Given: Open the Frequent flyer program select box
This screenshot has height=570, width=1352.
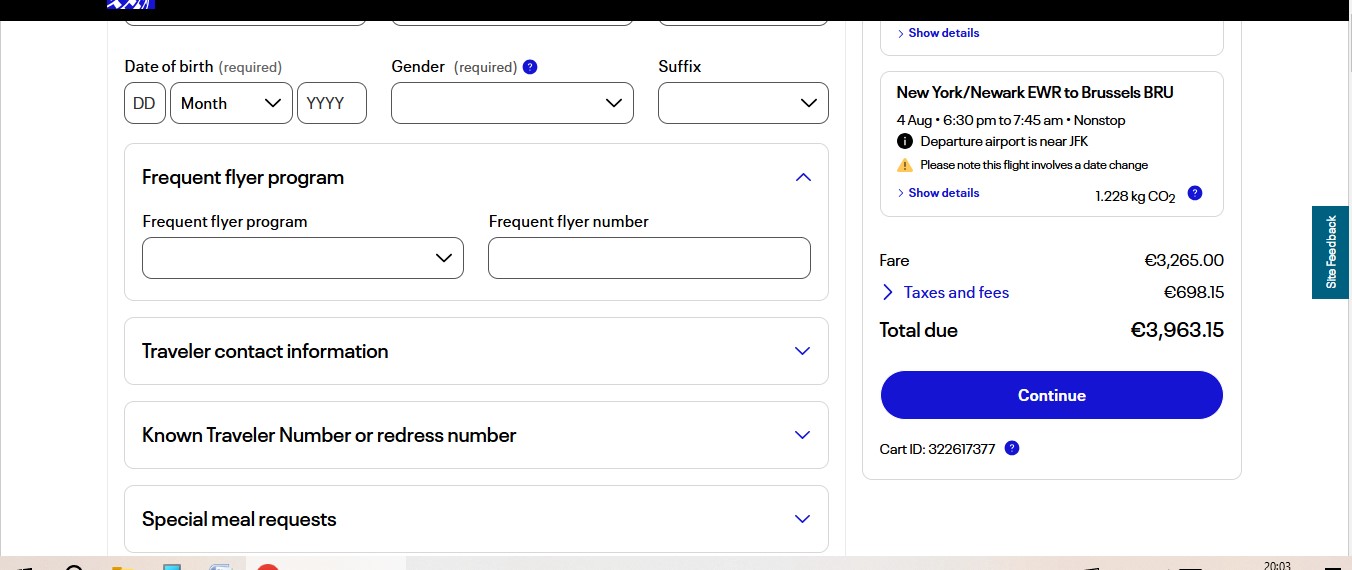Looking at the screenshot, I should (x=303, y=258).
